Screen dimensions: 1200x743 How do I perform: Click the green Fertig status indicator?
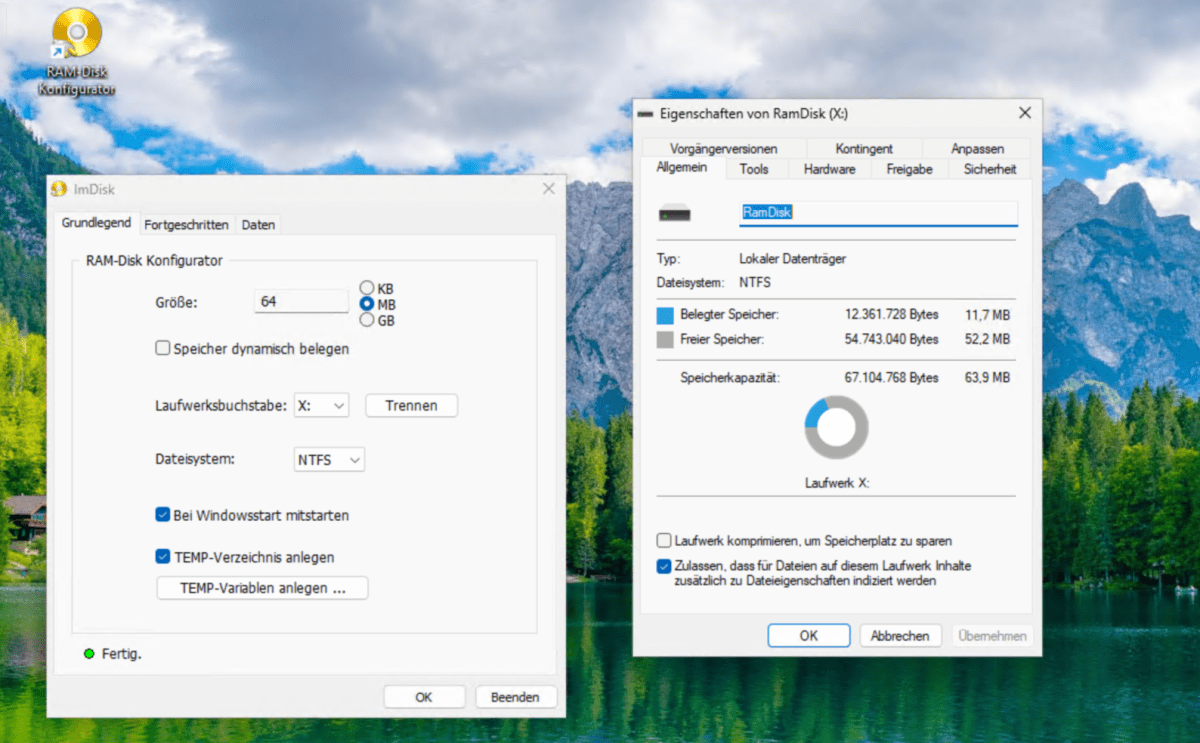(x=88, y=653)
